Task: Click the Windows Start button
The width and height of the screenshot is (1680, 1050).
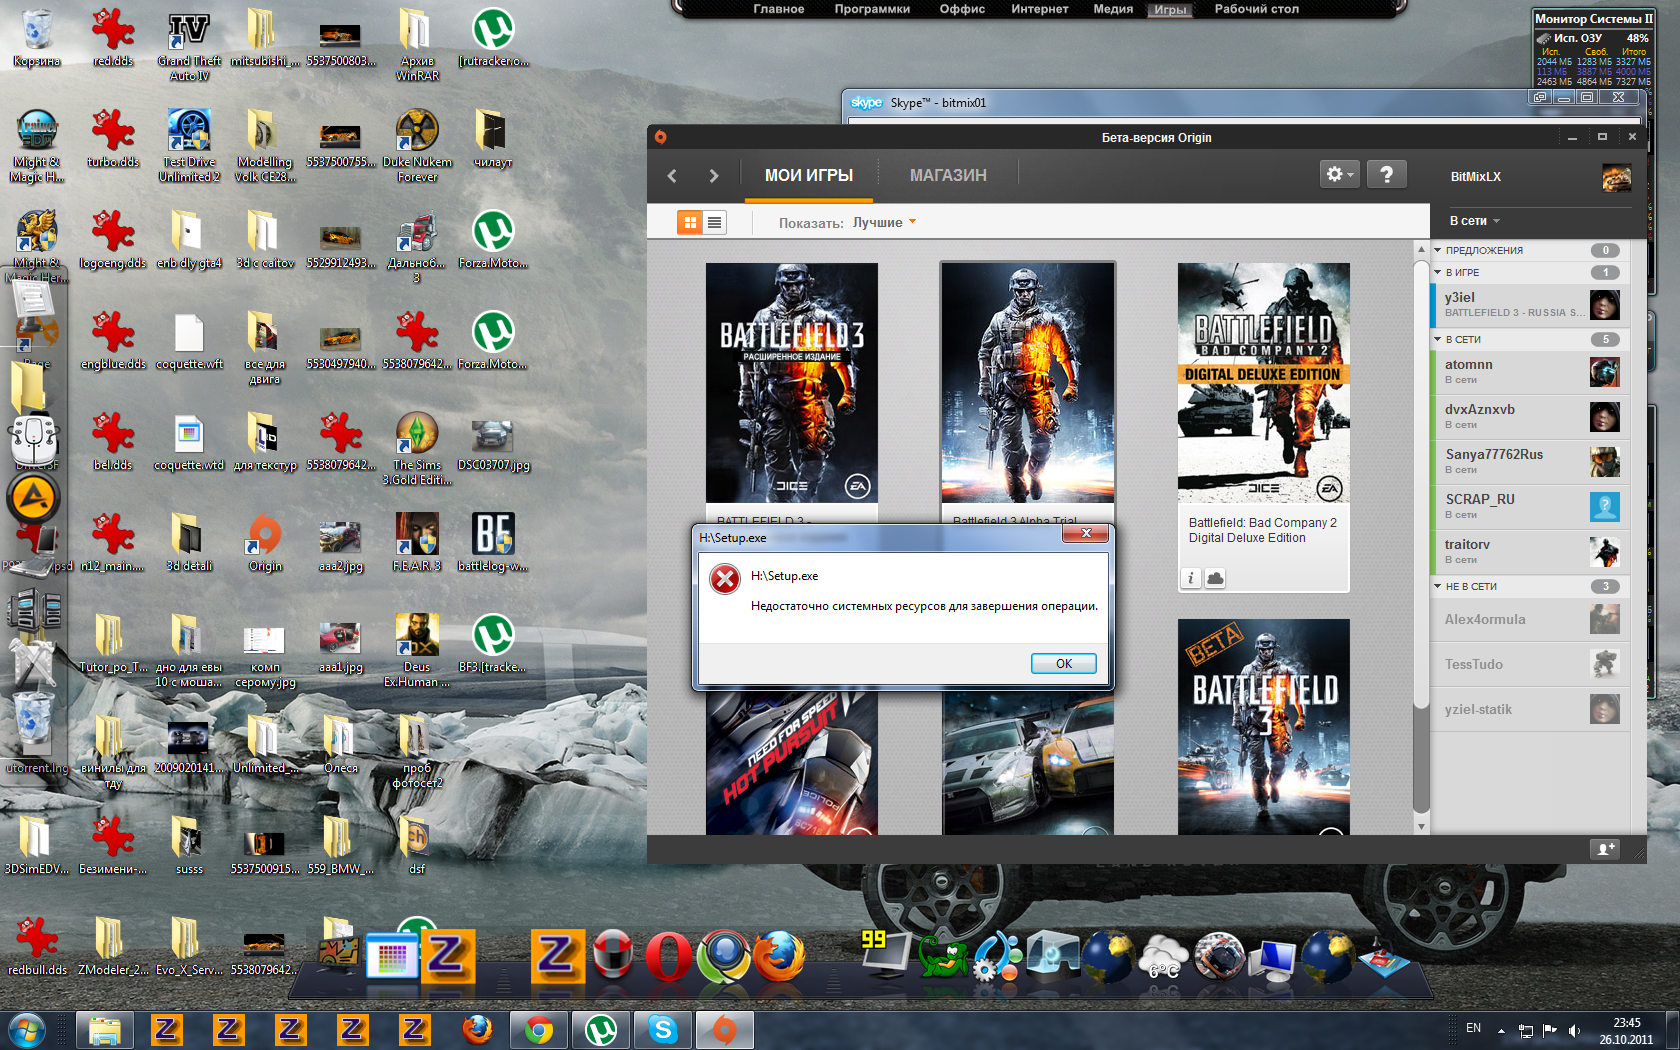Action: (x=26, y=1028)
